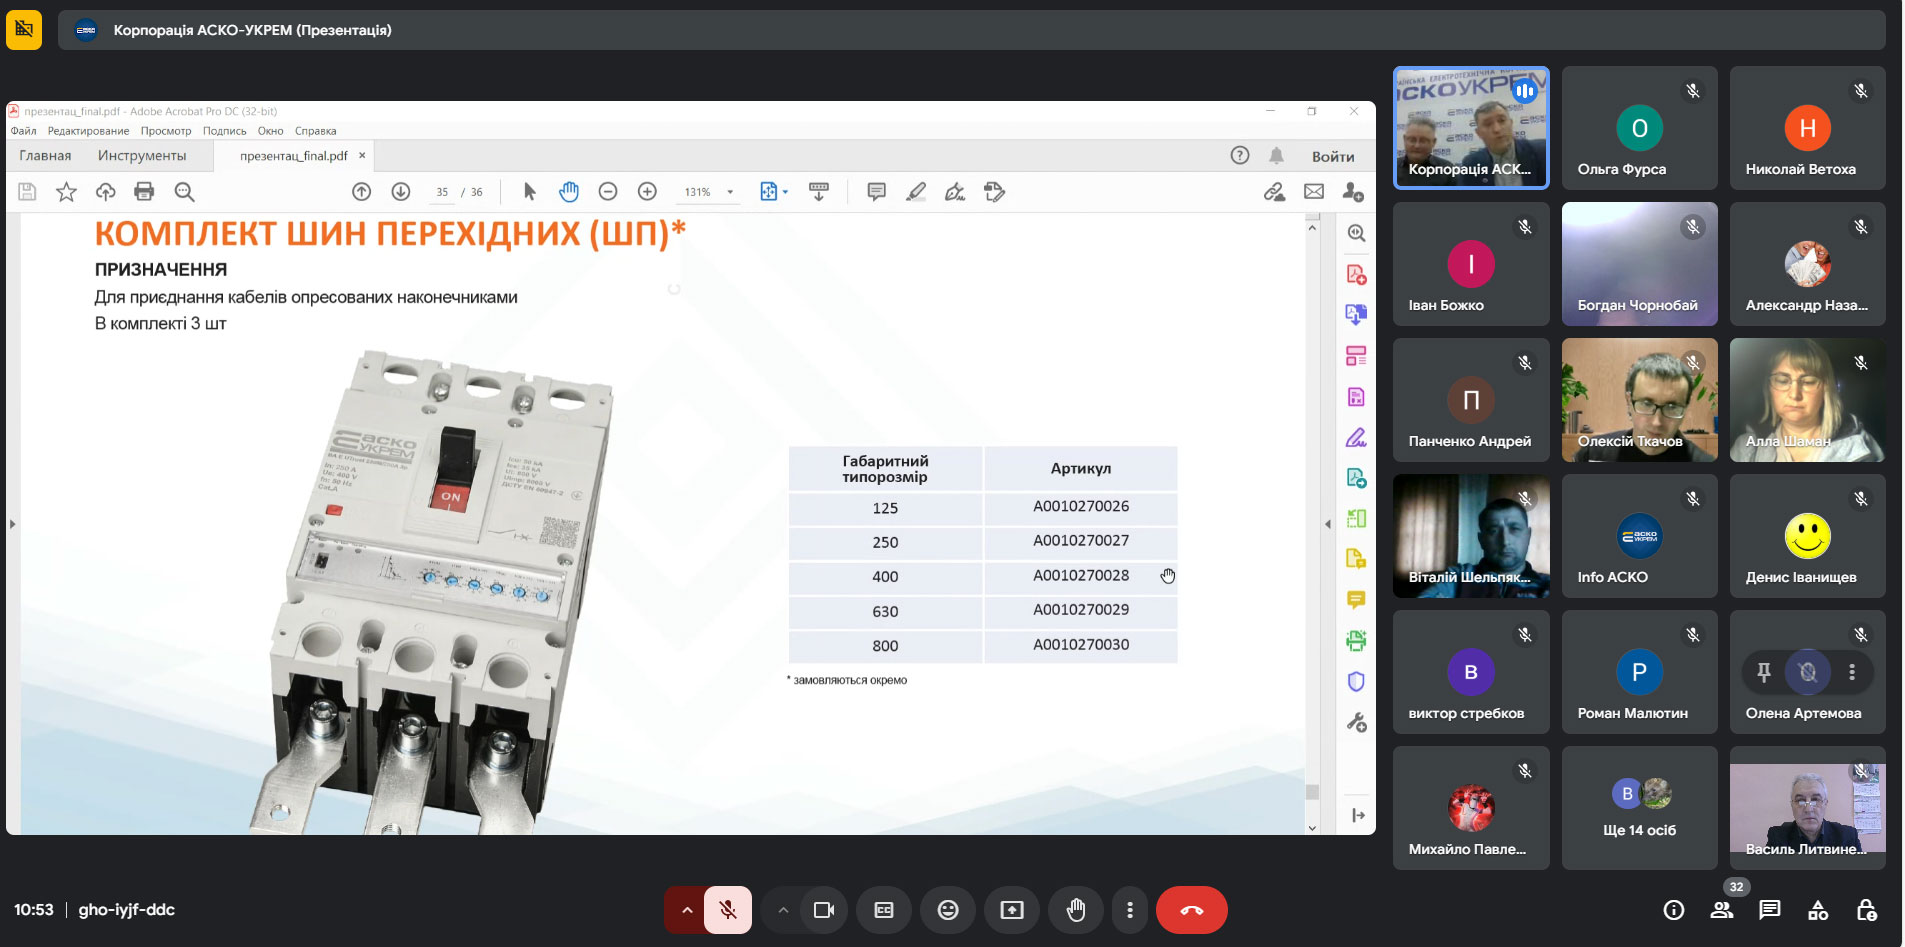The height and width of the screenshot is (947, 1905).
Task: Expand the left navigation pane arrow
Action: coord(12,523)
